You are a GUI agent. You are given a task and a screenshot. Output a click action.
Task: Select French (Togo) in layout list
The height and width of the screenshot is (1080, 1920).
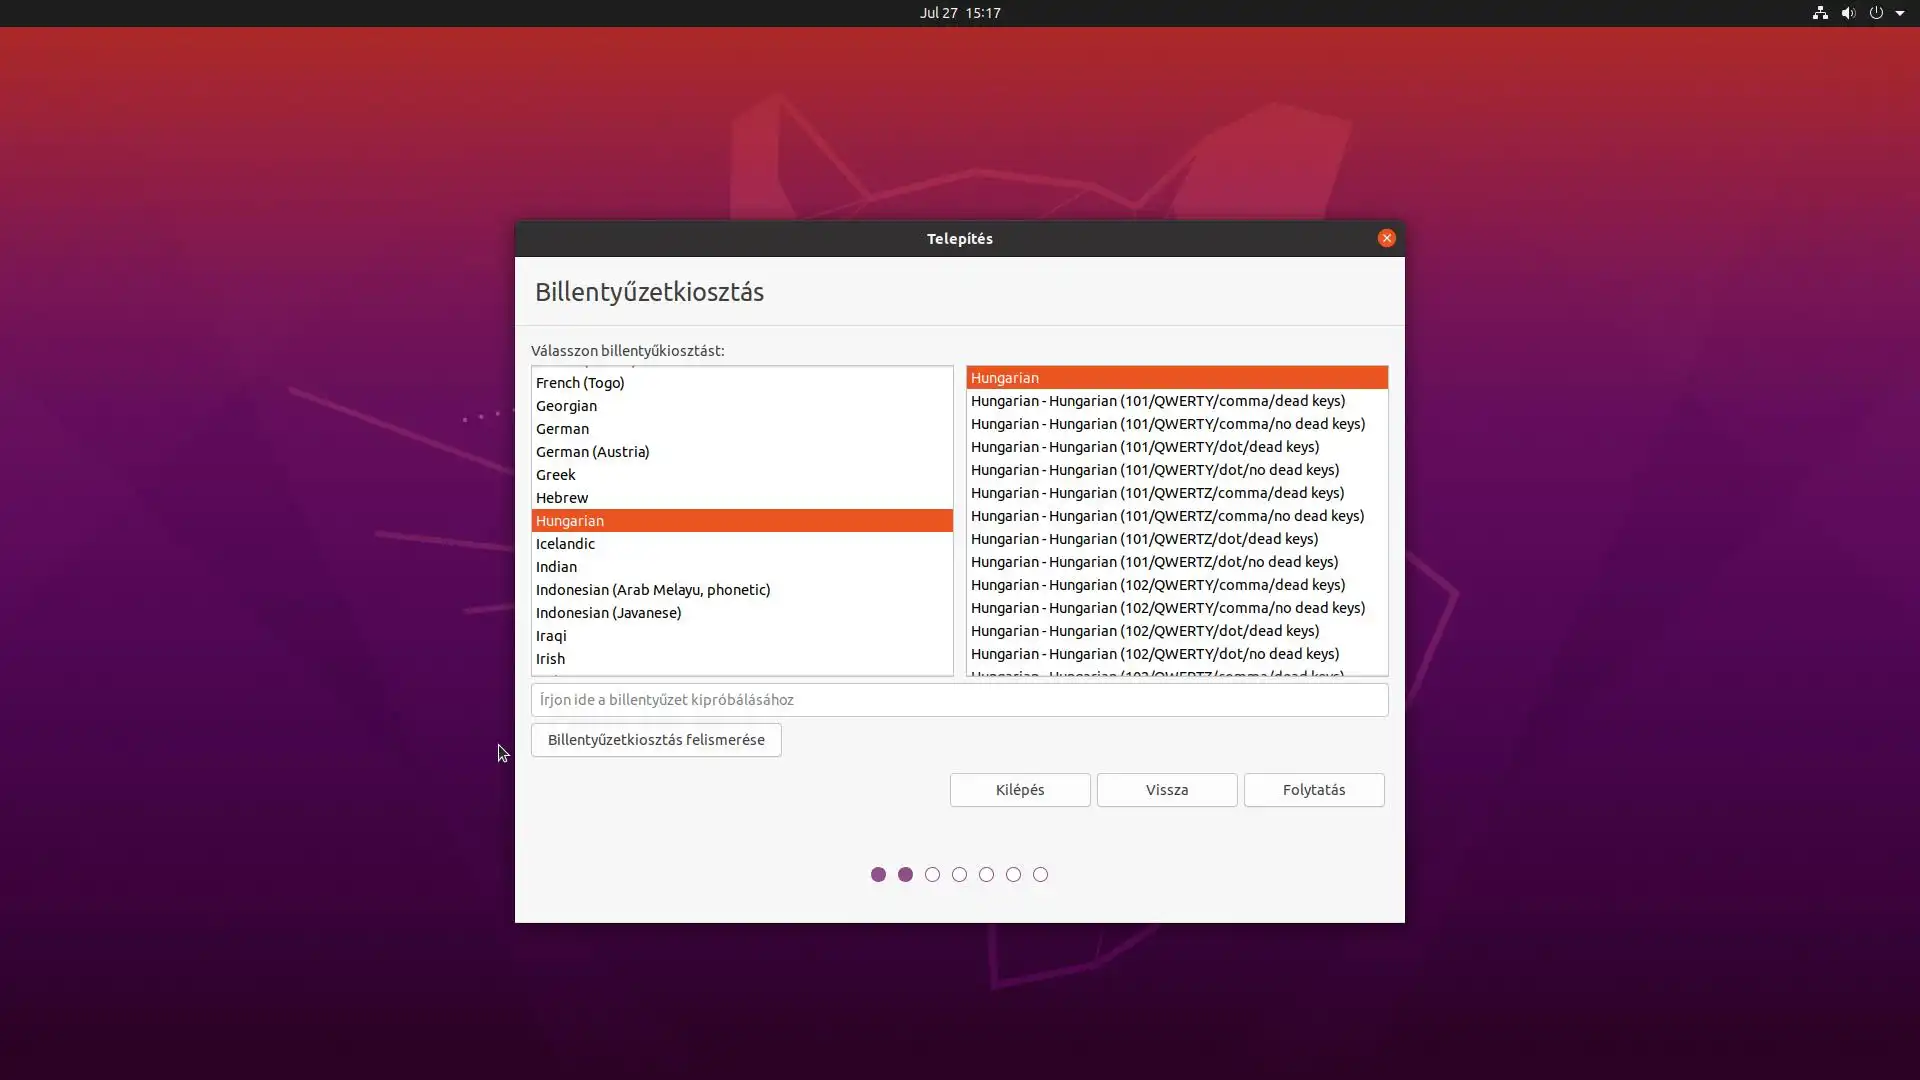(x=580, y=383)
